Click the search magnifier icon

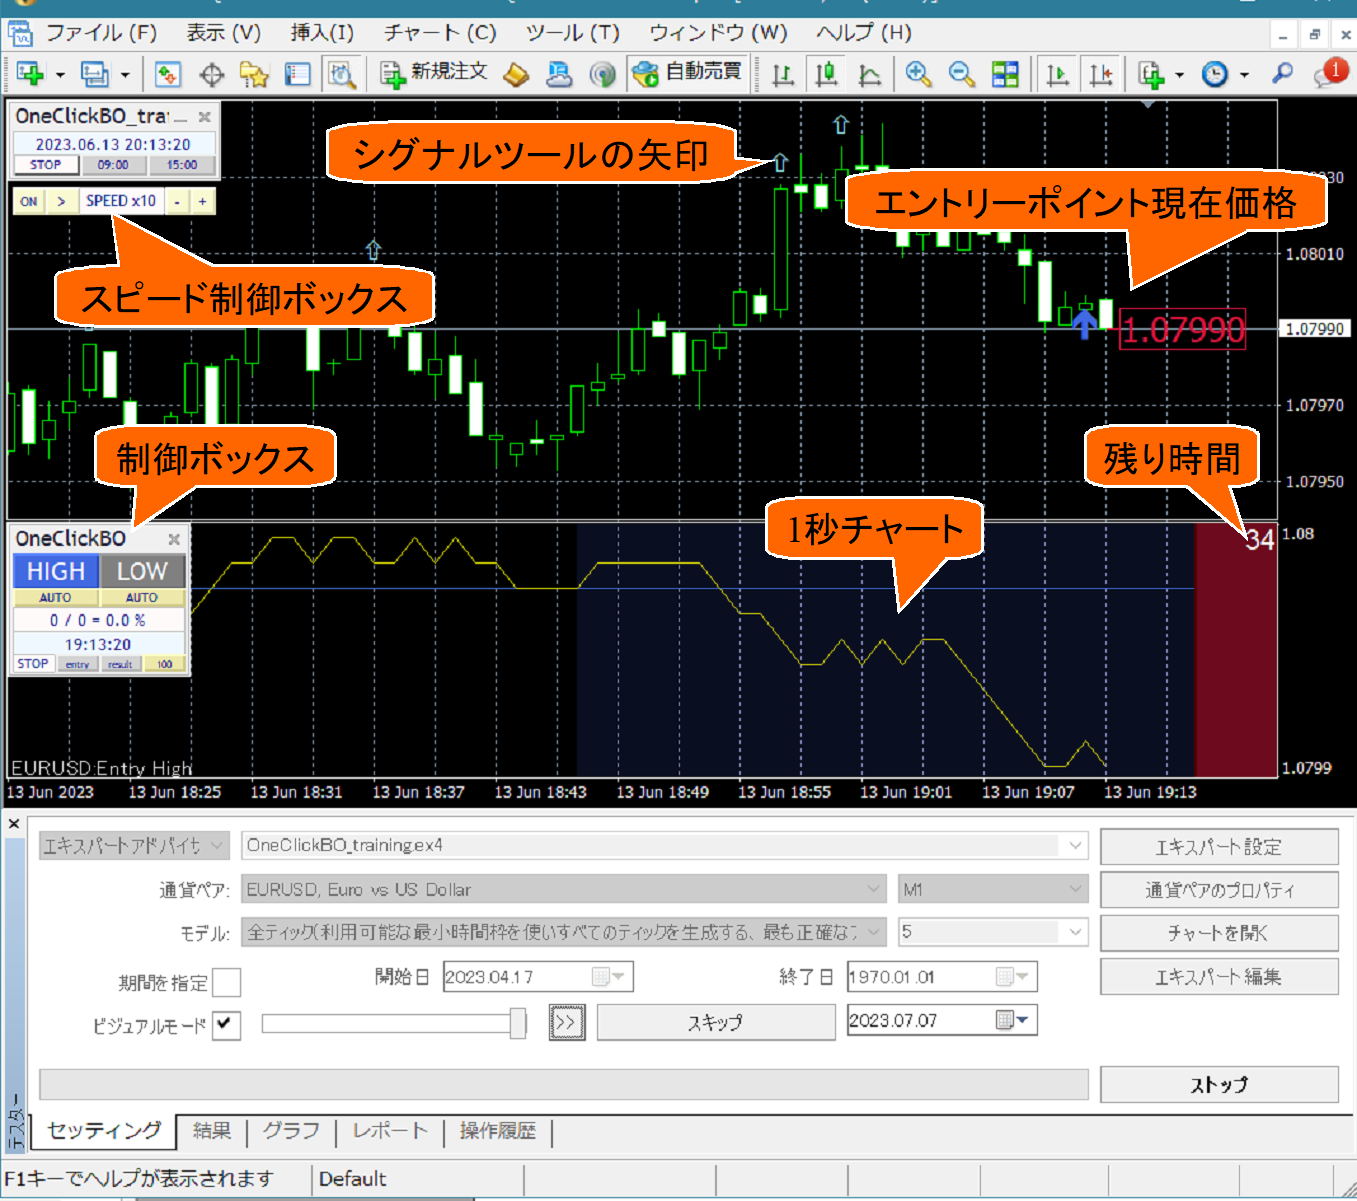pyautogui.click(x=1282, y=73)
